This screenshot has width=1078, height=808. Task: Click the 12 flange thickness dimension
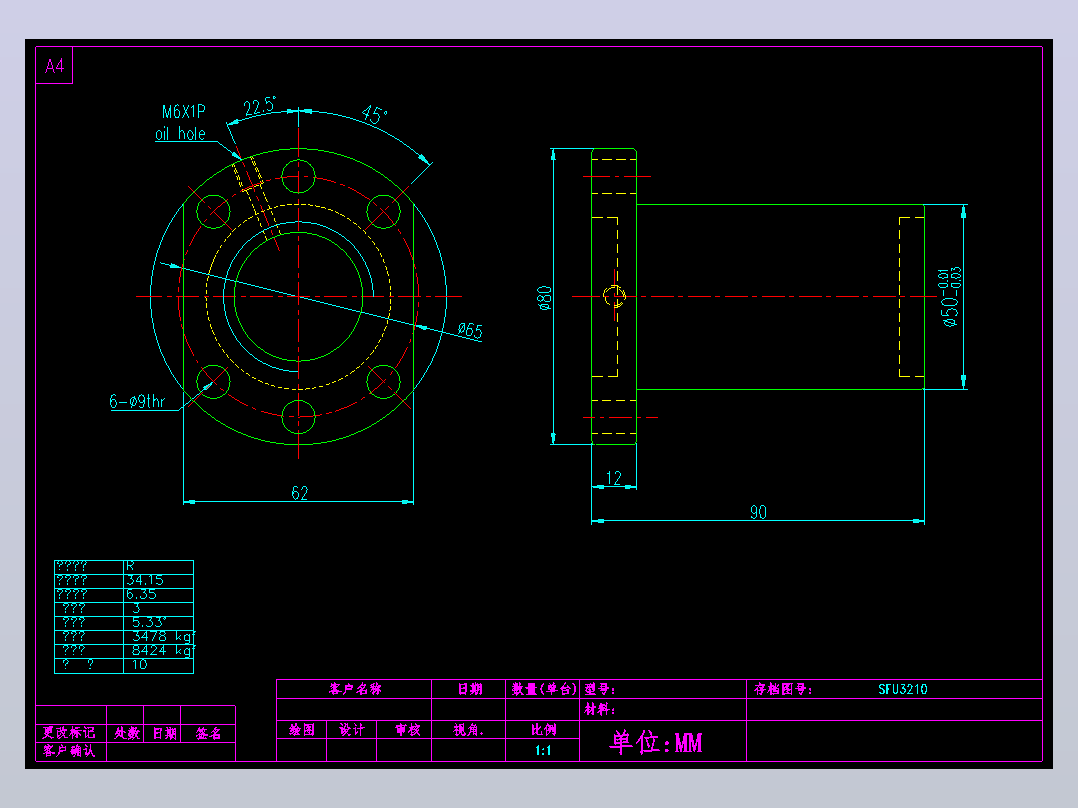point(613,477)
